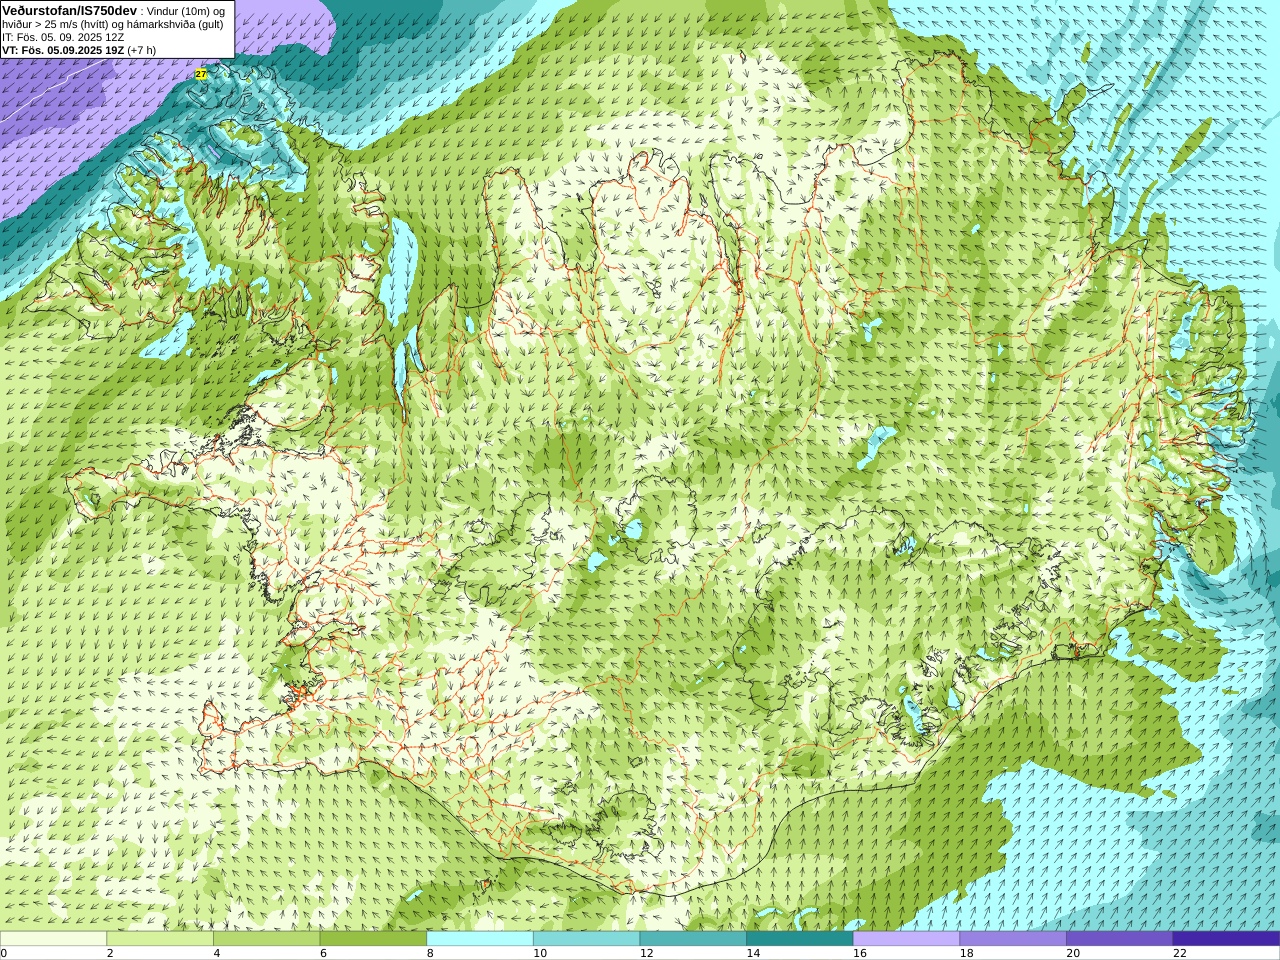Select the turquoise 10–12 m/s color swatch

click(587, 939)
